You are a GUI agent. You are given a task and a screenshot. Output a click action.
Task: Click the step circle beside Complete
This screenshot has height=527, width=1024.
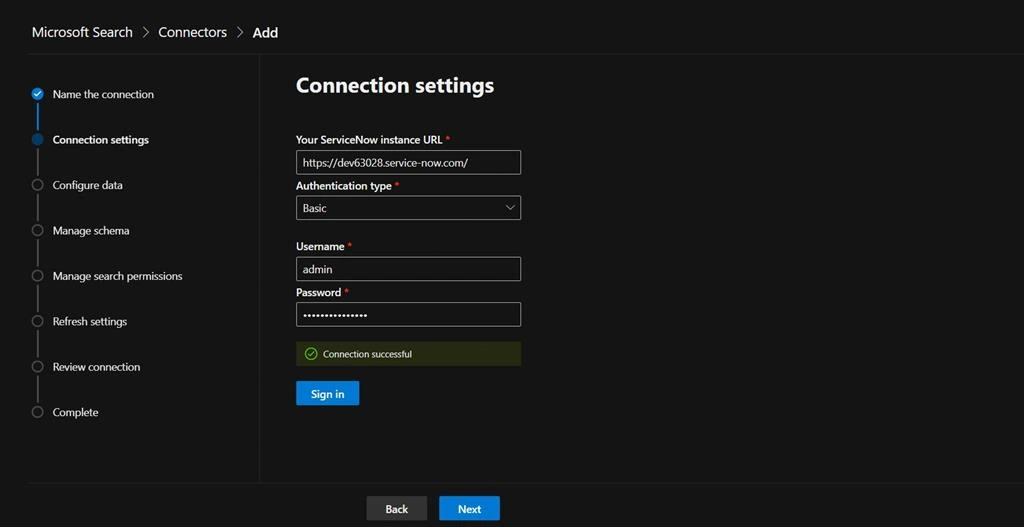pyautogui.click(x=37, y=412)
